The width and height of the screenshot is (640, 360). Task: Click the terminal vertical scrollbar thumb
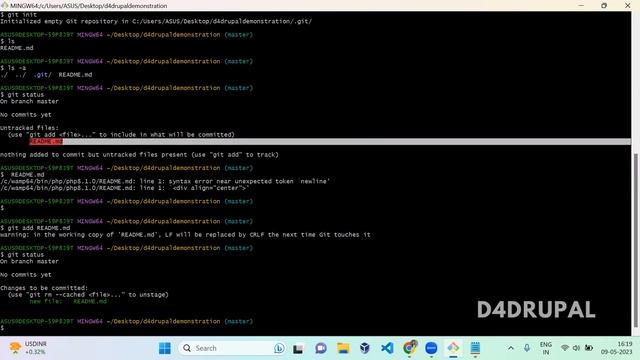click(635, 240)
